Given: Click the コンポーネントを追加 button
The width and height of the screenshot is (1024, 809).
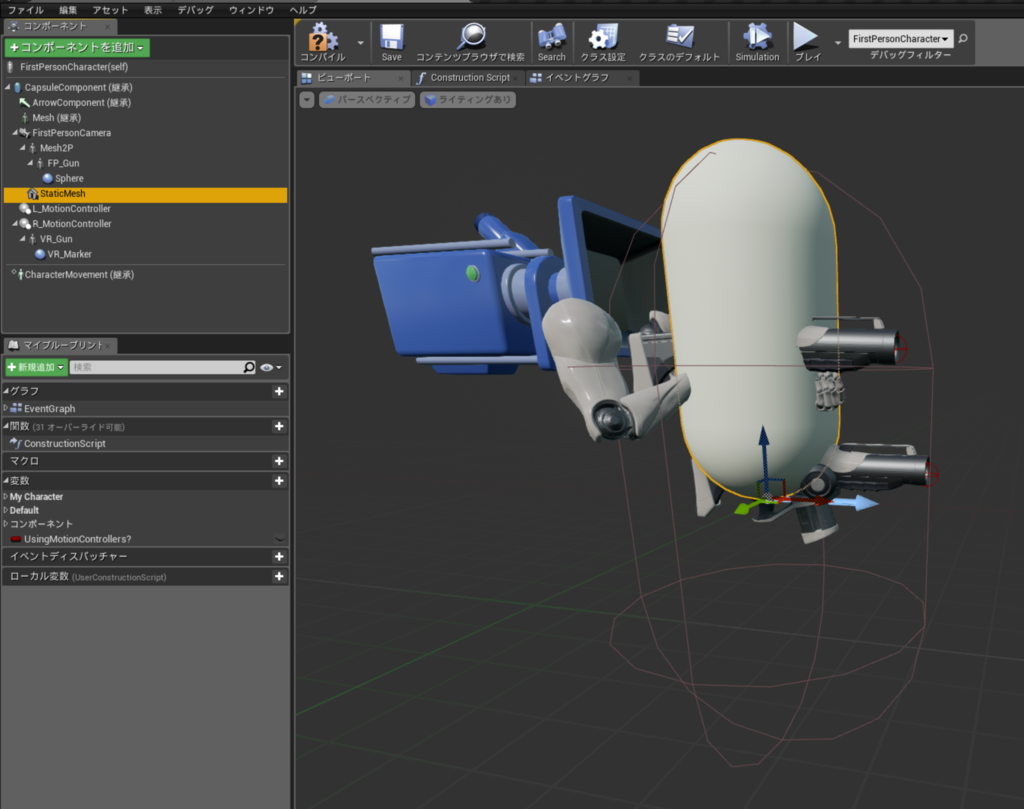Looking at the screenshot, I should 77,47.
